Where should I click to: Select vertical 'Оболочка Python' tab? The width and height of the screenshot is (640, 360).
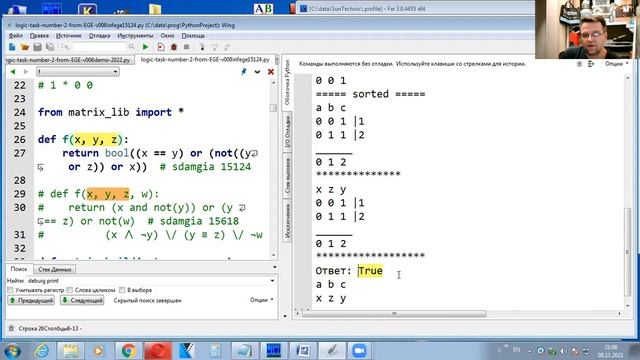pos(287,82)
